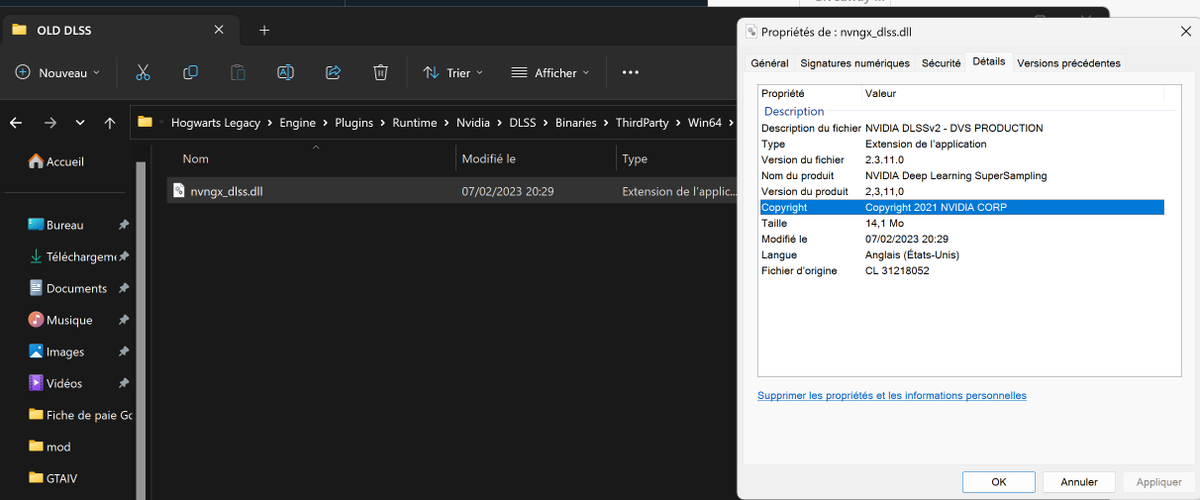Image resolution: width=1200 pixels, height=500 pixels.
Task: Select Fichier d'origine property row
Action: 961,270
